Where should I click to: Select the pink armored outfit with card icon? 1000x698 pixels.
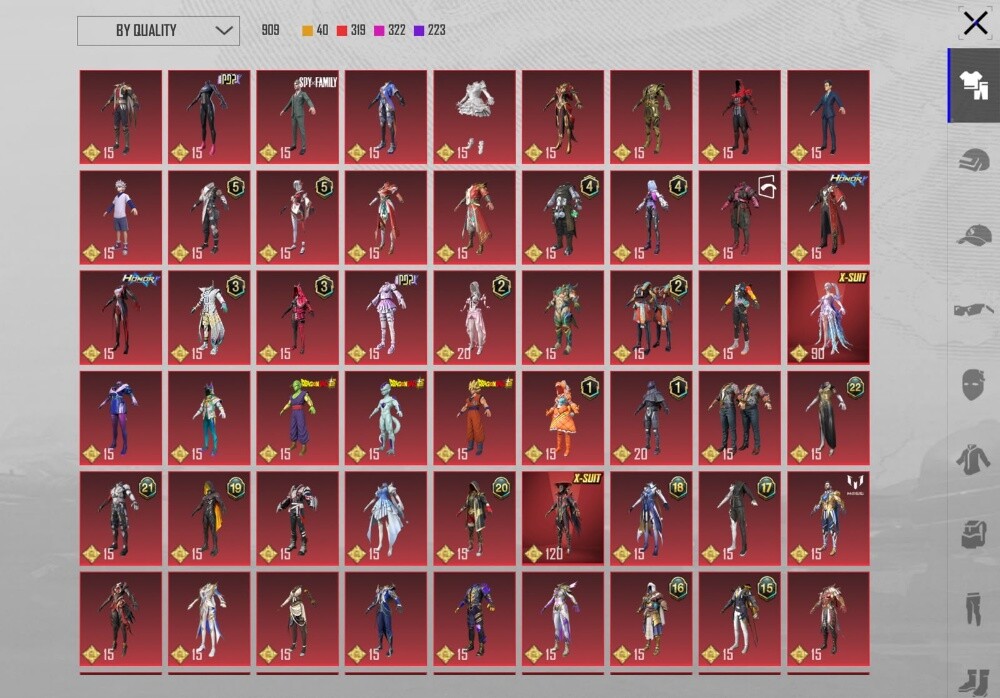click(740, 218)
